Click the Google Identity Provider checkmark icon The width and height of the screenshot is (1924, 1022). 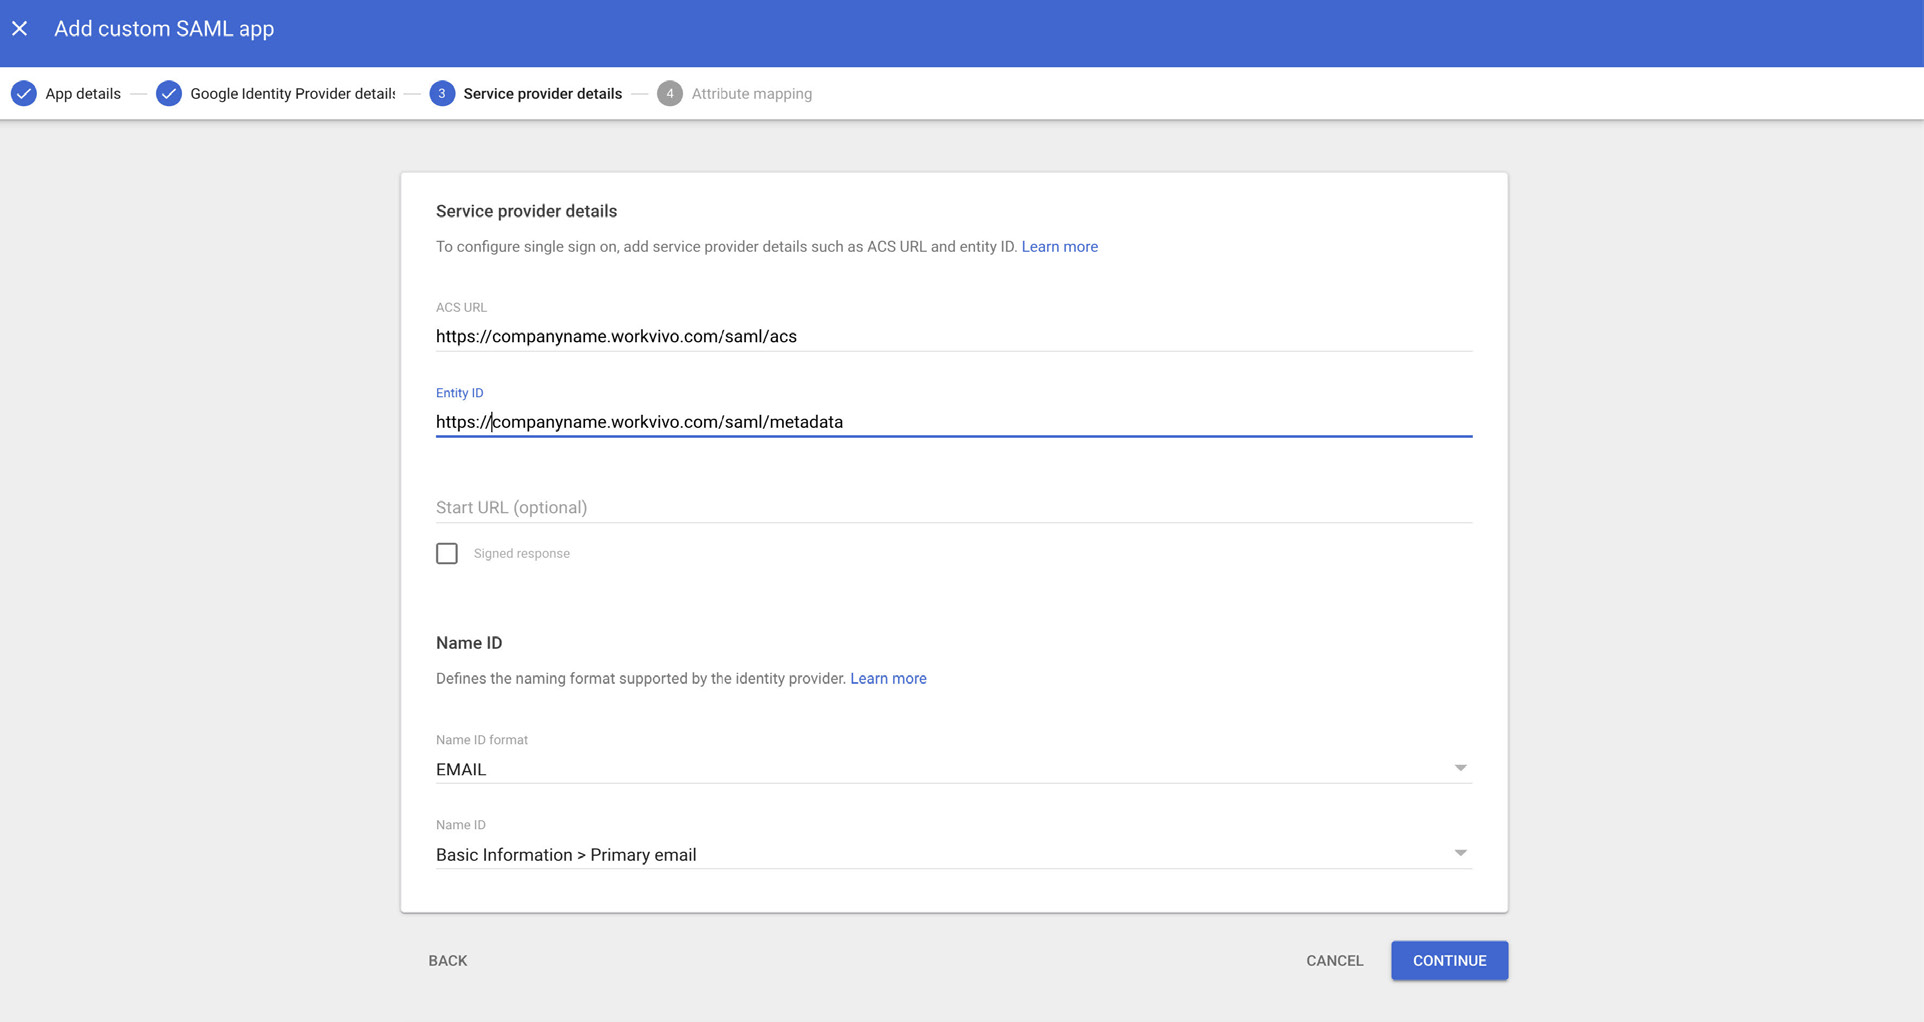pyautogui.click(x=169, y=94)
